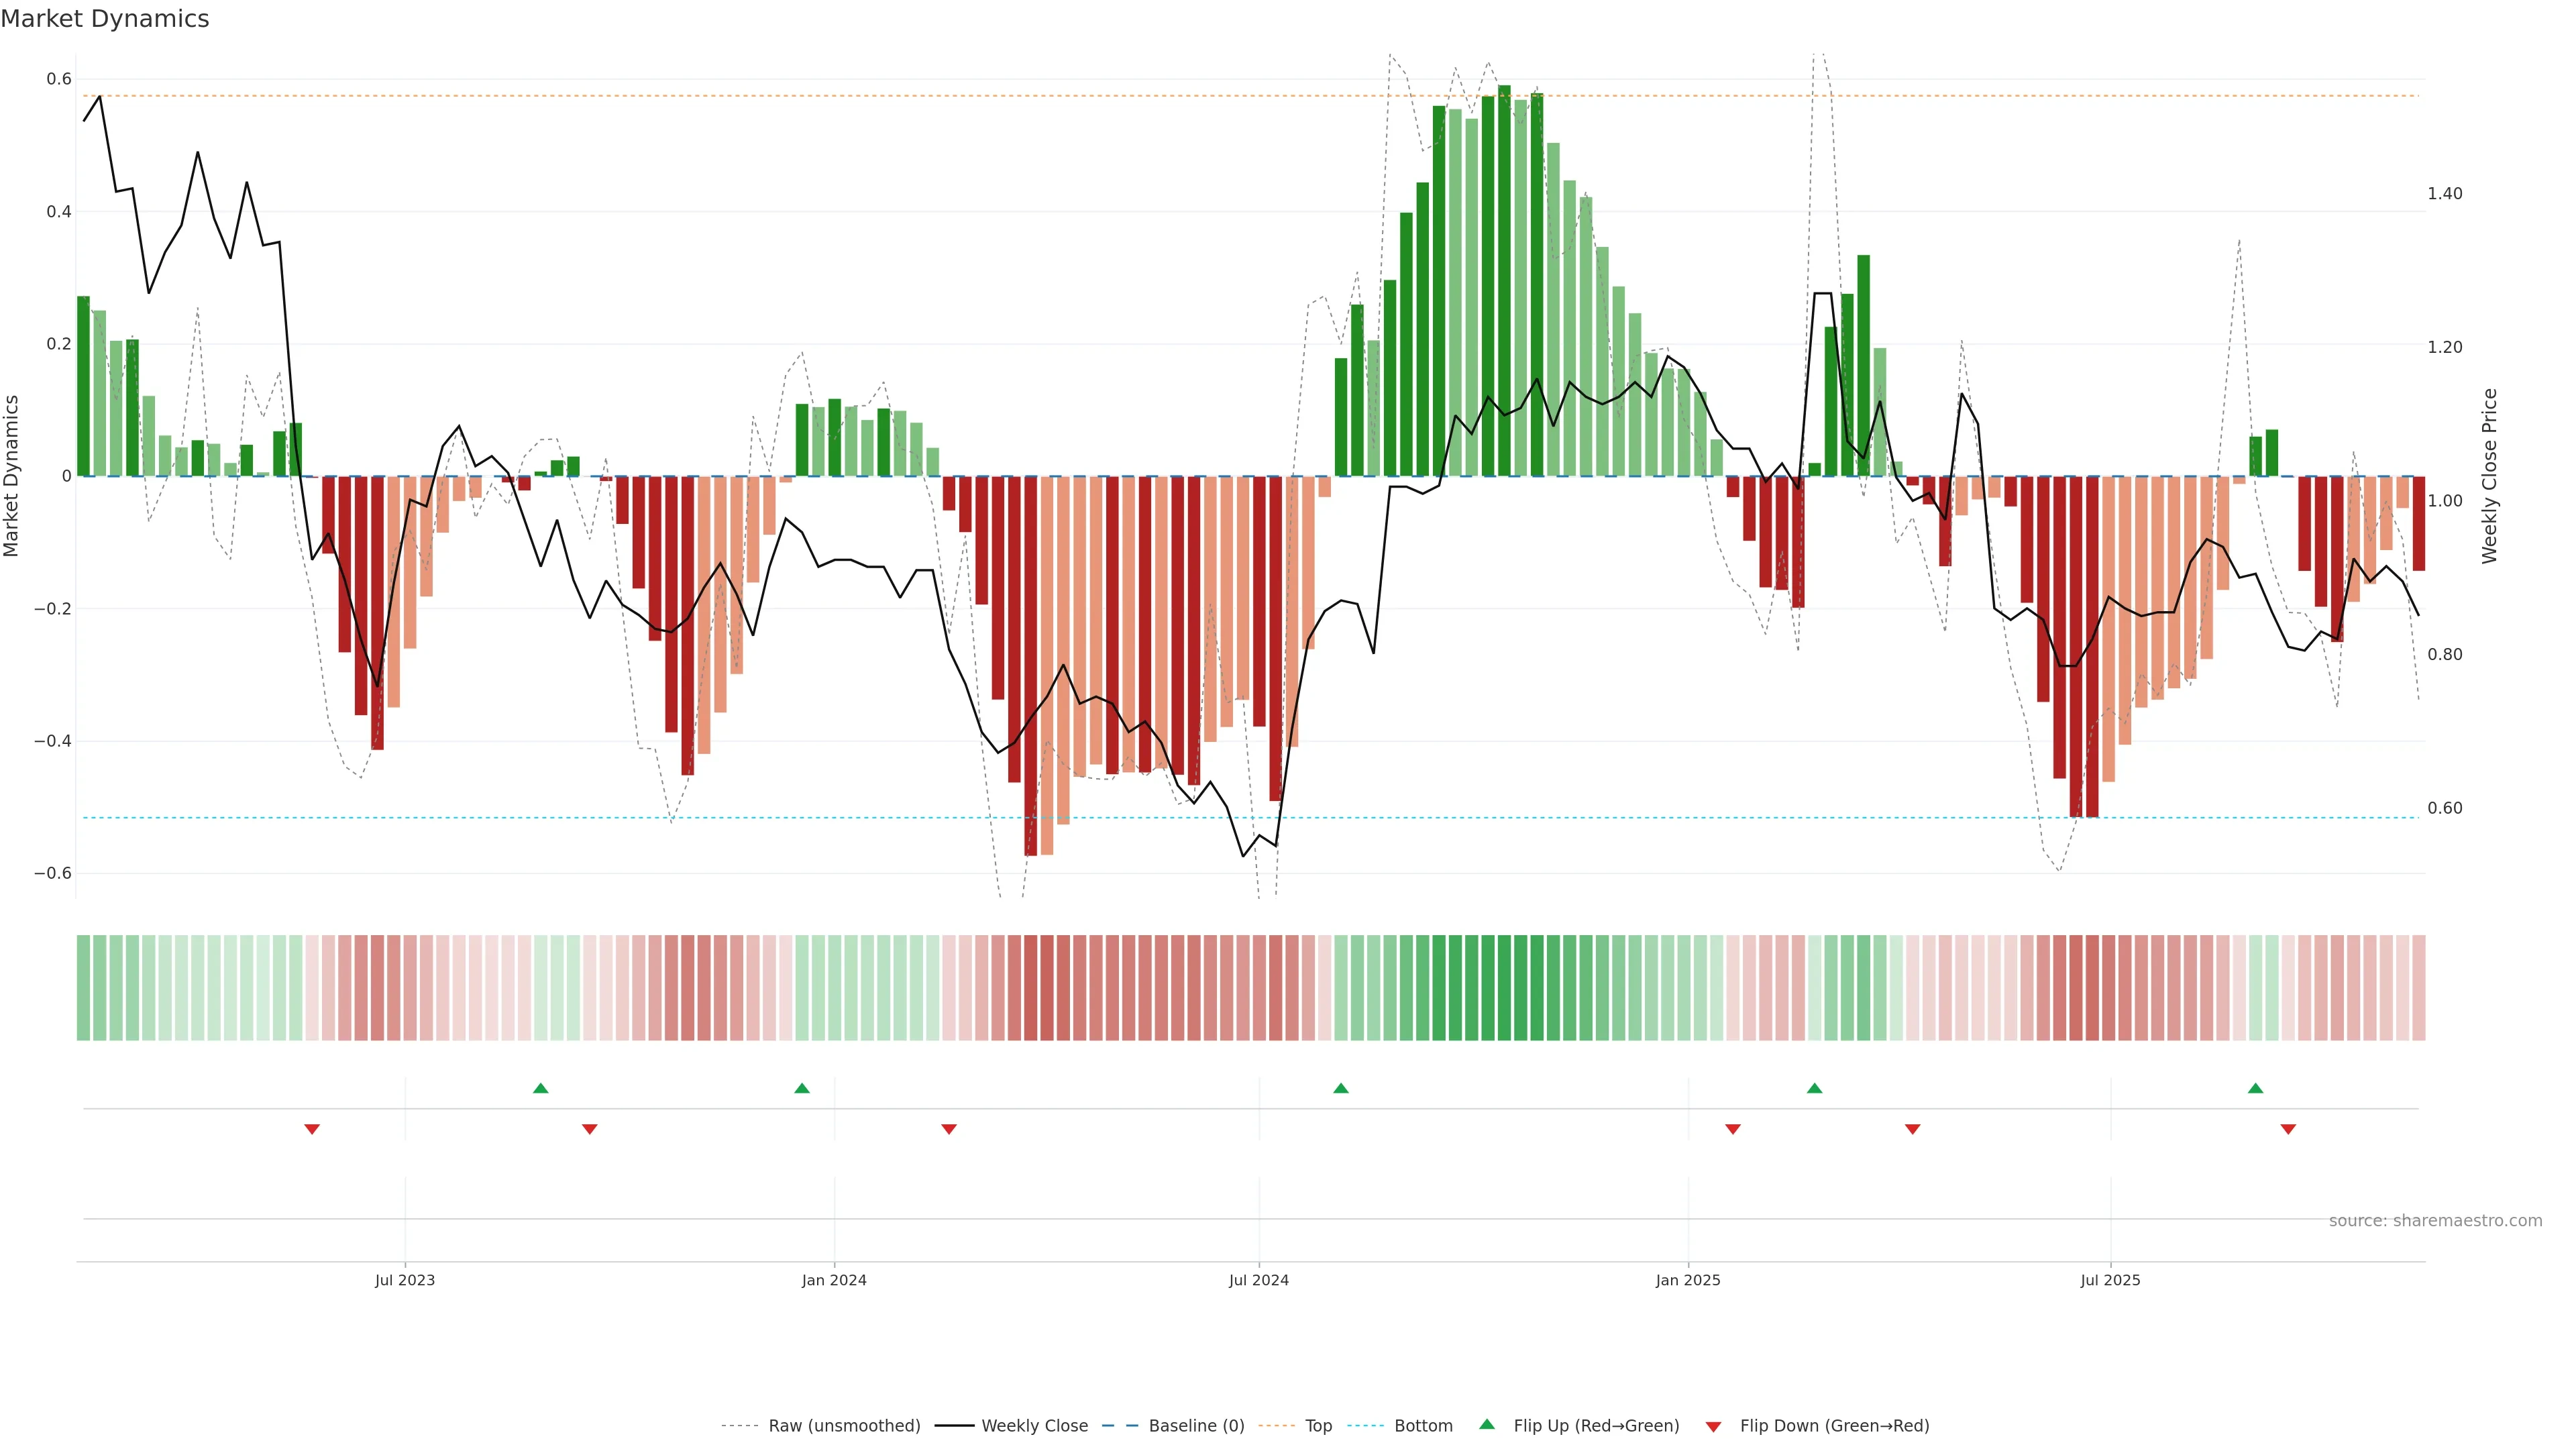Click the last green flip-up marker after Jul 2025
Screen dimensions: 2576x1449
2255,1088
